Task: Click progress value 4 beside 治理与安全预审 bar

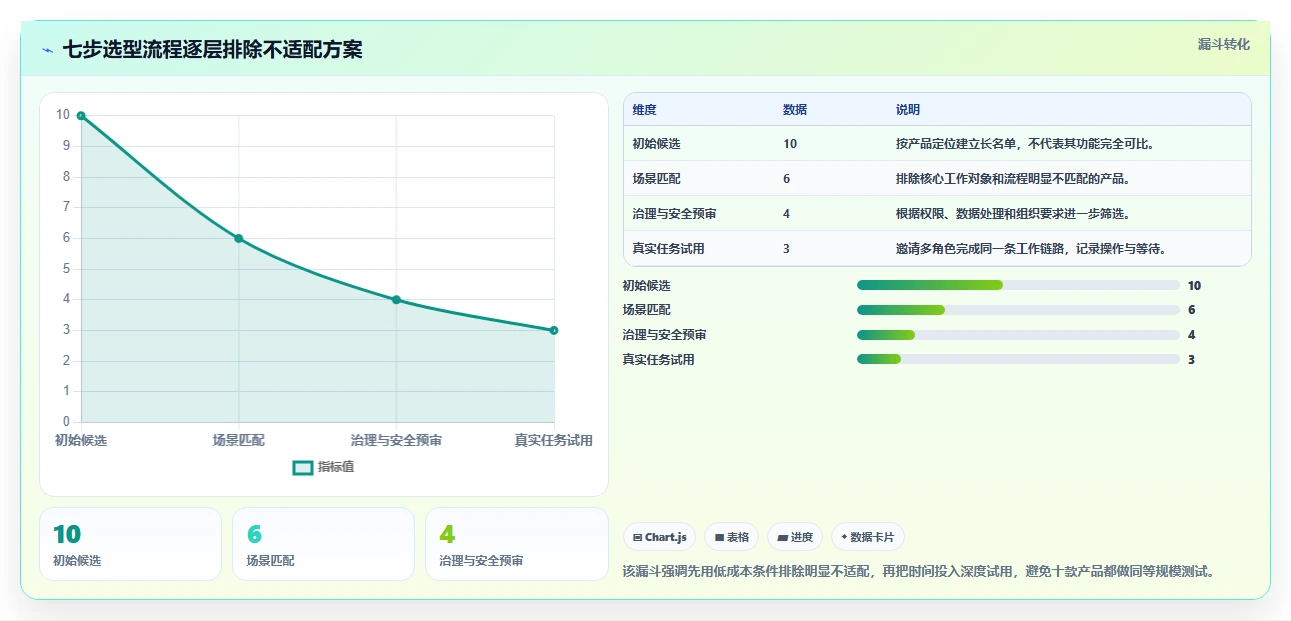Action: point(1191,335)
